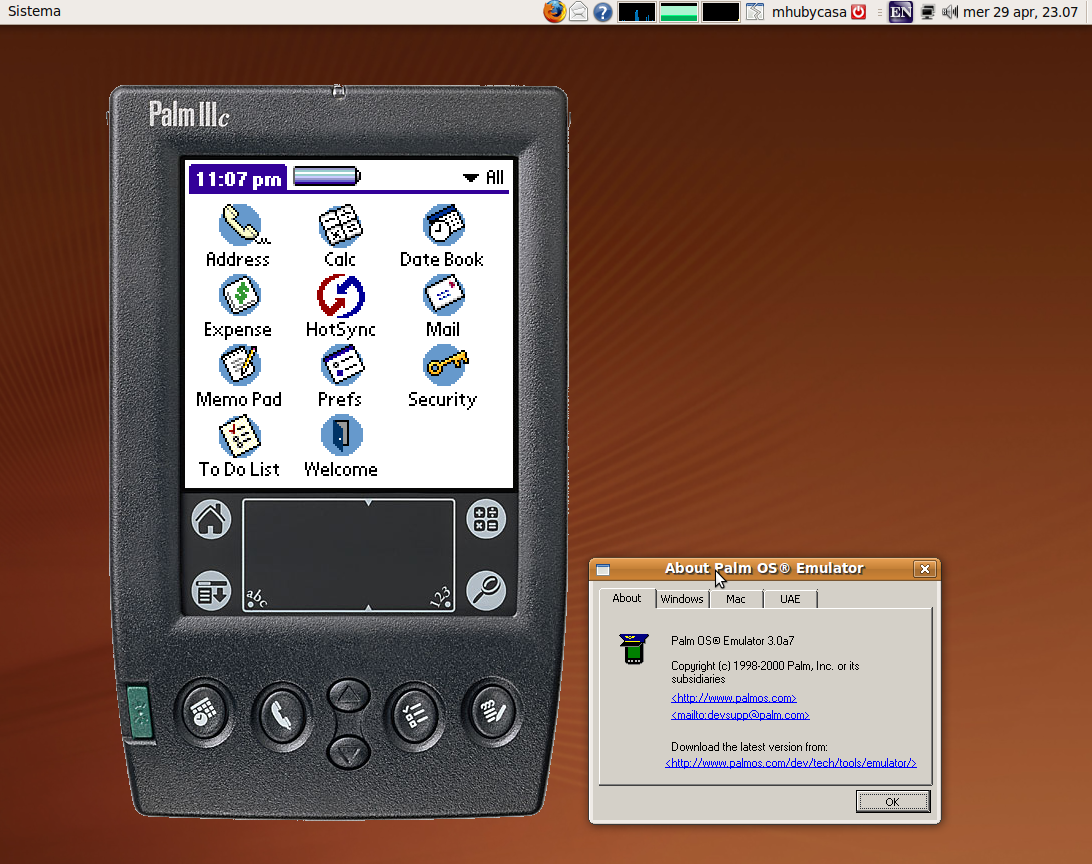1092x864 pixels.
Task: Start the HotSync app
Action: (x=341, y=306)
